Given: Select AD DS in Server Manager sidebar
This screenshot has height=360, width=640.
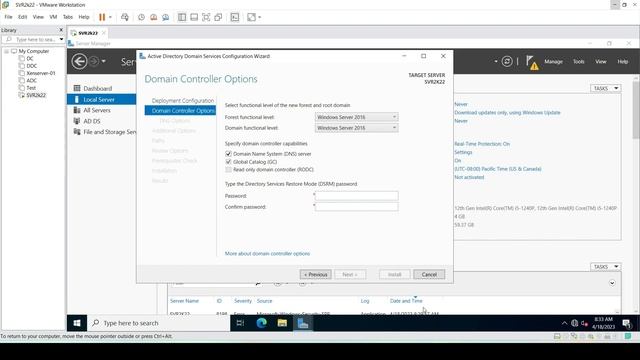Looking at the screenshot, I should click(x=92, y=121).
